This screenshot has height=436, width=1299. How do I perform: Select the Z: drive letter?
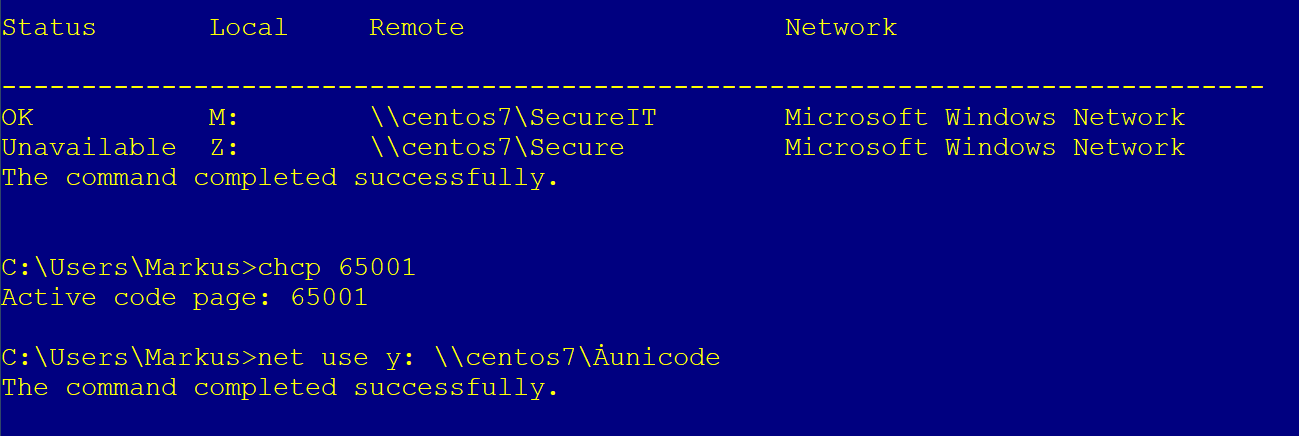pos(224,148)
